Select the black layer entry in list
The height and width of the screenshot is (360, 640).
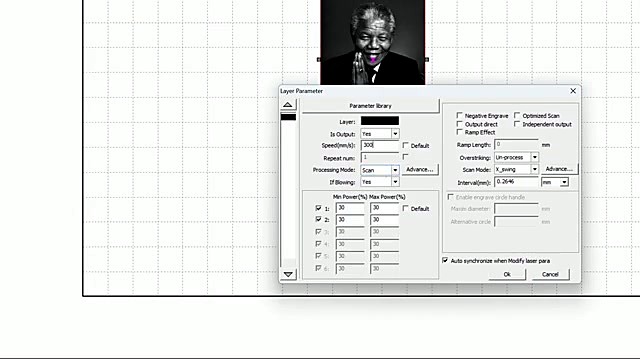(x=288, y=117)
